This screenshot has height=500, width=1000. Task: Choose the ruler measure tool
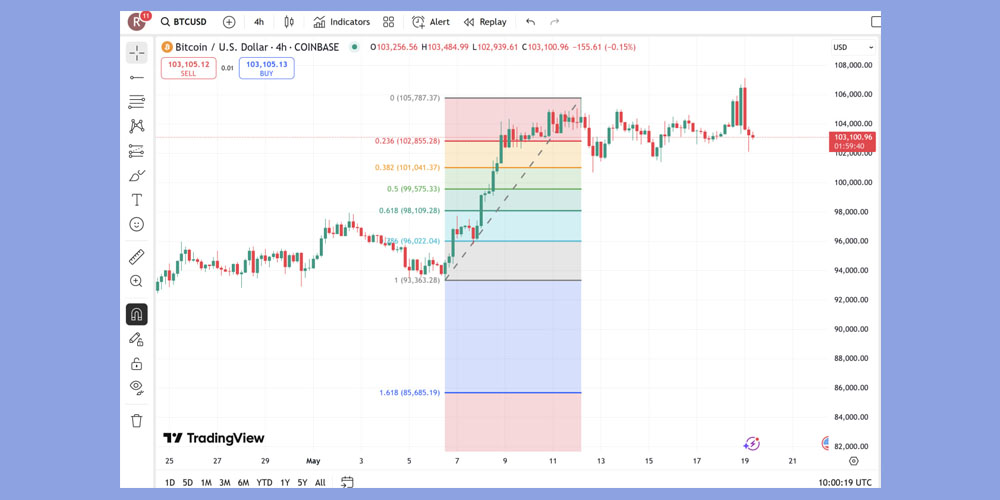pyautogui.click(x=137, y=257)
